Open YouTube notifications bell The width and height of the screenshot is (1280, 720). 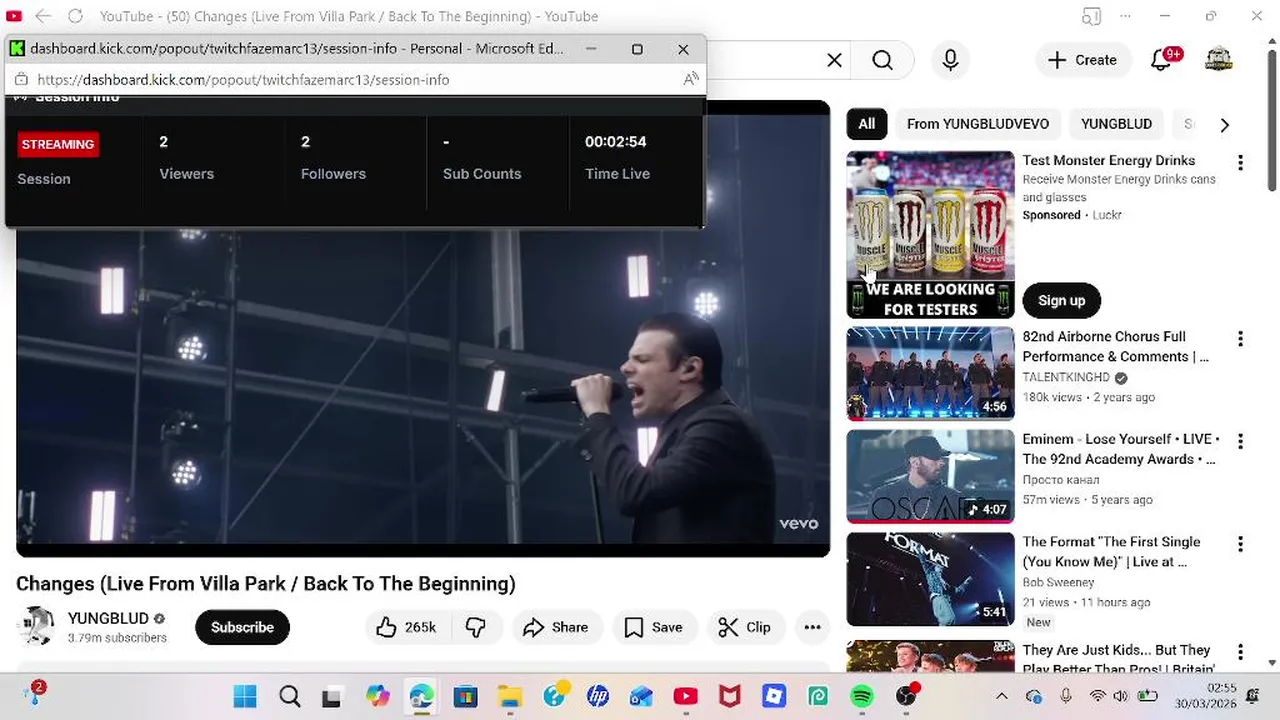(x=1161, y=60)
